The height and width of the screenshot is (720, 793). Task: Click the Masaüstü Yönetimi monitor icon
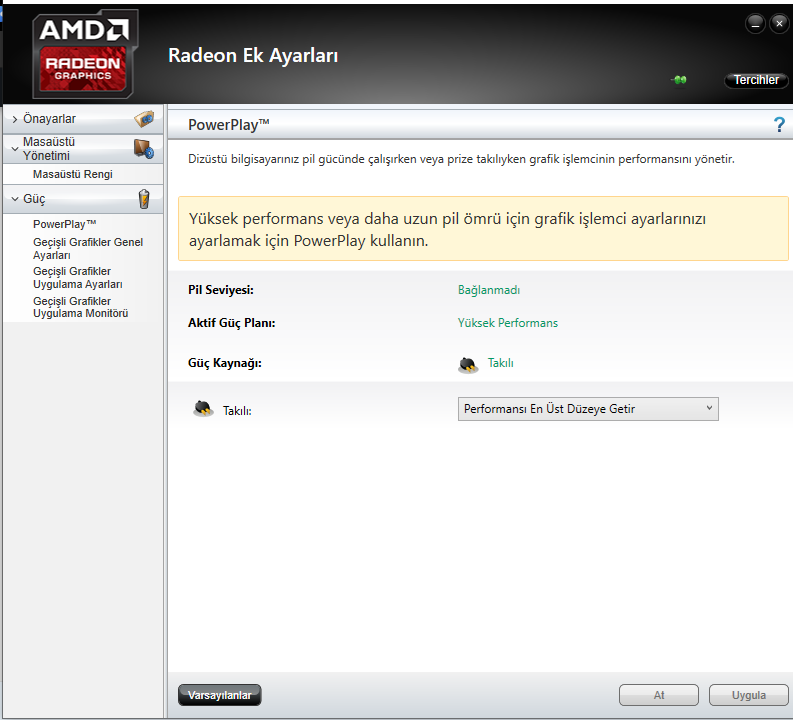144,149
